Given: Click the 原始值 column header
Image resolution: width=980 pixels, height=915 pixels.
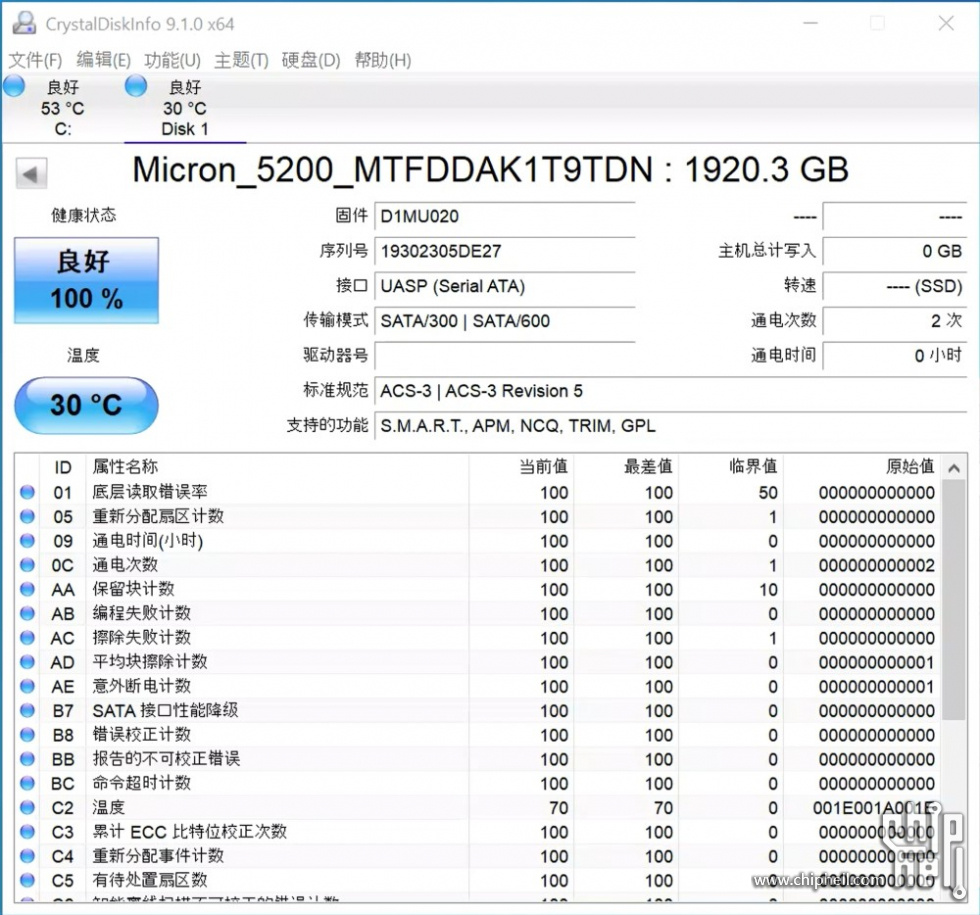Looking at the screenshot, I should click(910, 467).
